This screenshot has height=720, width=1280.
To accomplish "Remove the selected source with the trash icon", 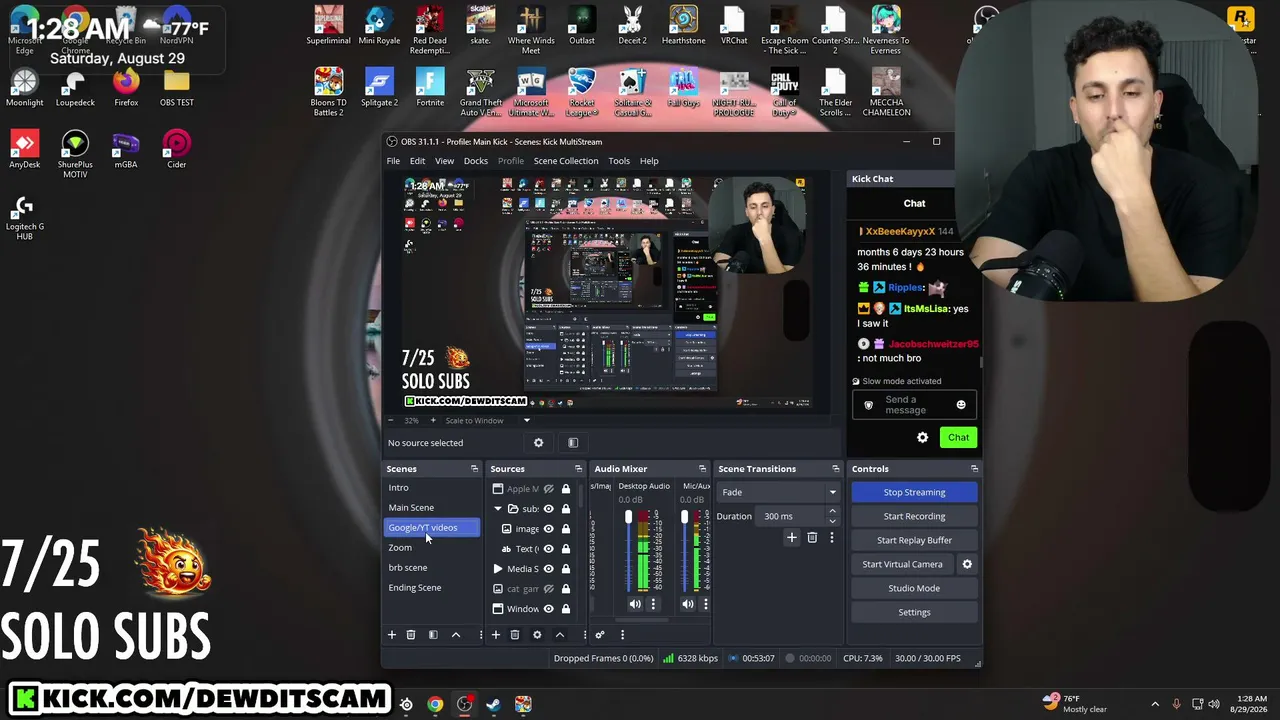I will point(515,635).
